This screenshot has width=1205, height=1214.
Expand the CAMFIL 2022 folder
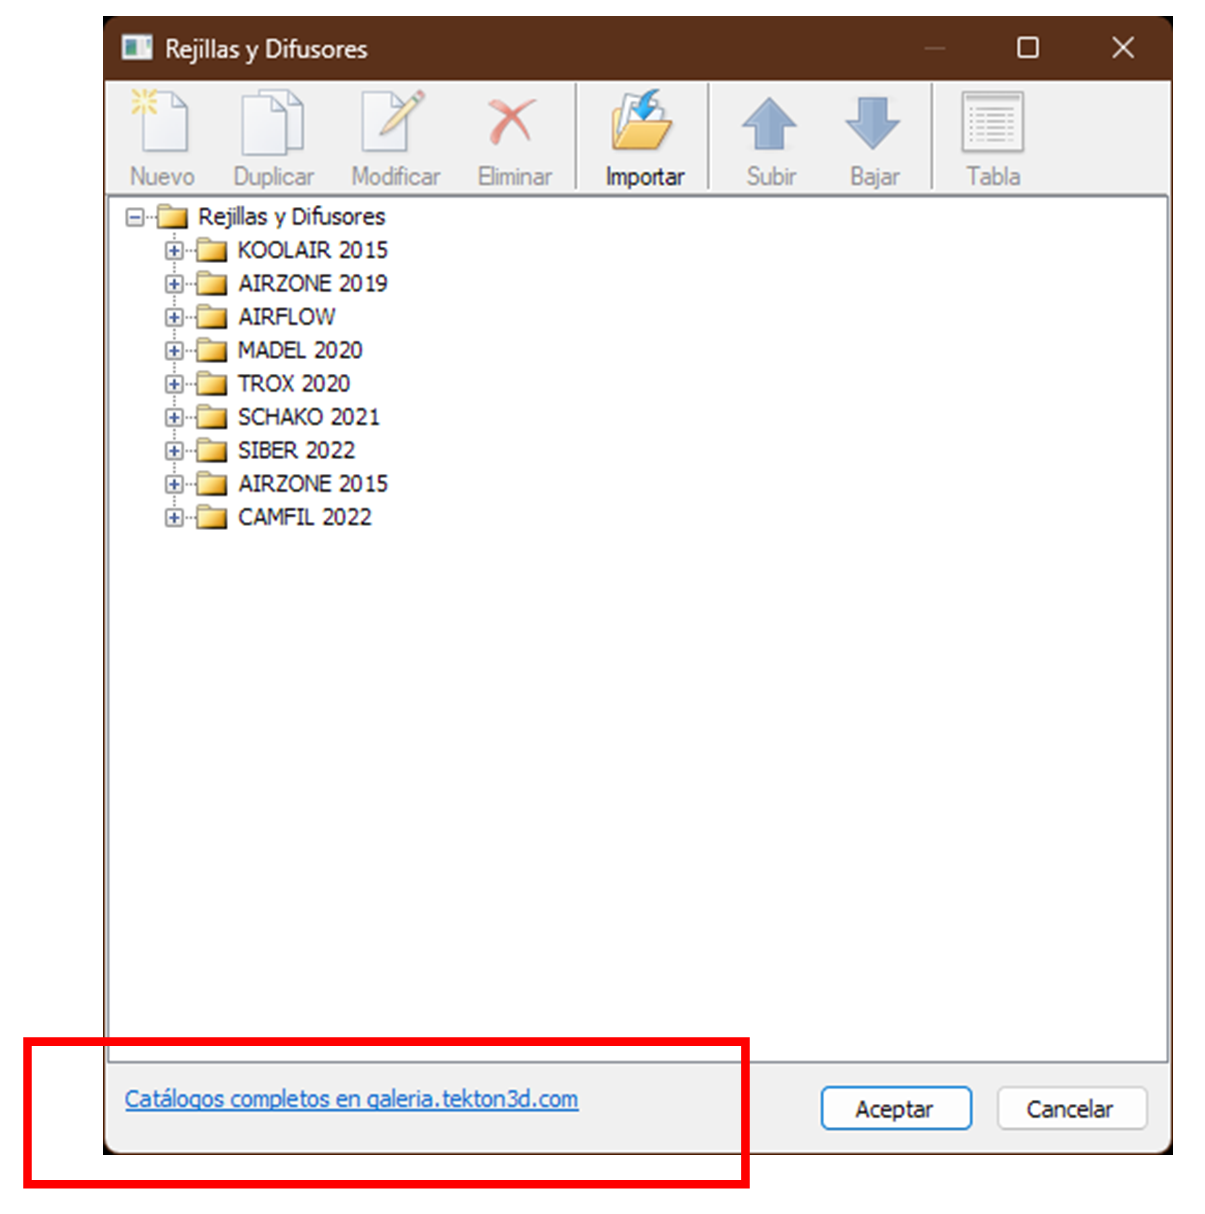pos(174,517)
